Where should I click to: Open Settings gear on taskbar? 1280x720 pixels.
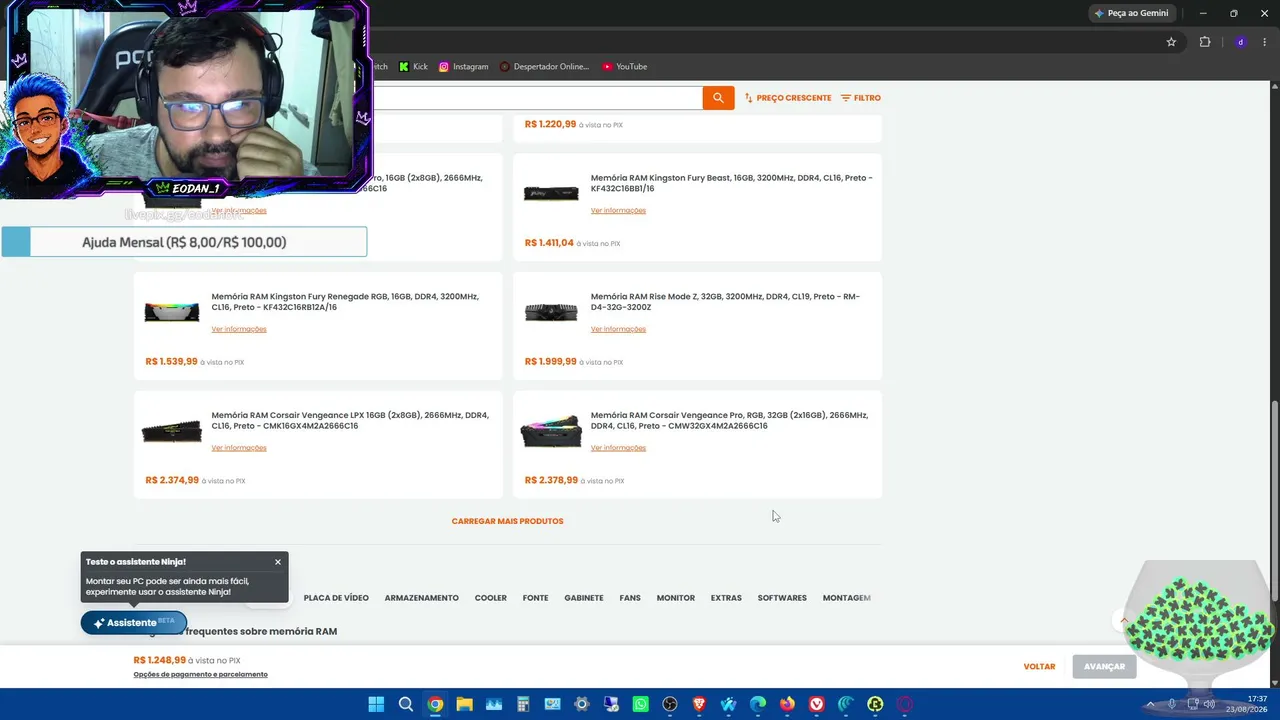coord(582,704)
